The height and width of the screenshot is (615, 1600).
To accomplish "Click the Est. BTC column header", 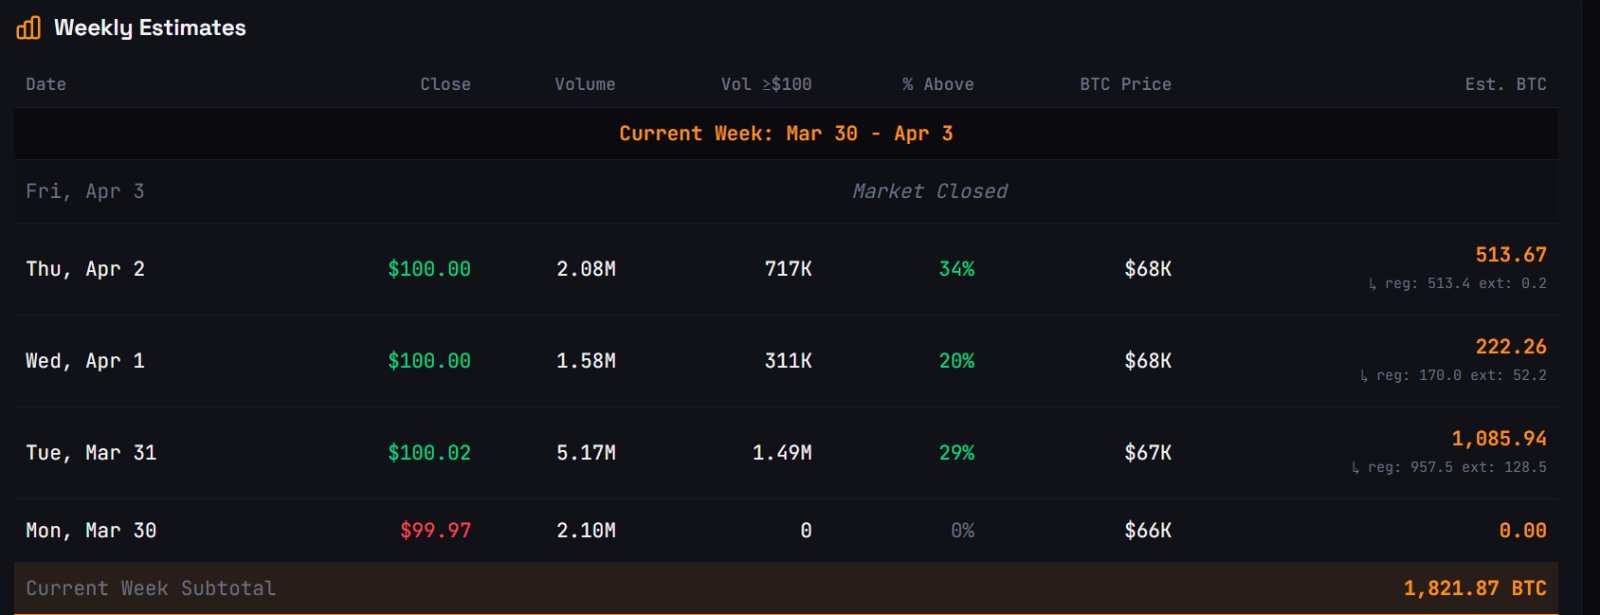I will [1505, 85].
